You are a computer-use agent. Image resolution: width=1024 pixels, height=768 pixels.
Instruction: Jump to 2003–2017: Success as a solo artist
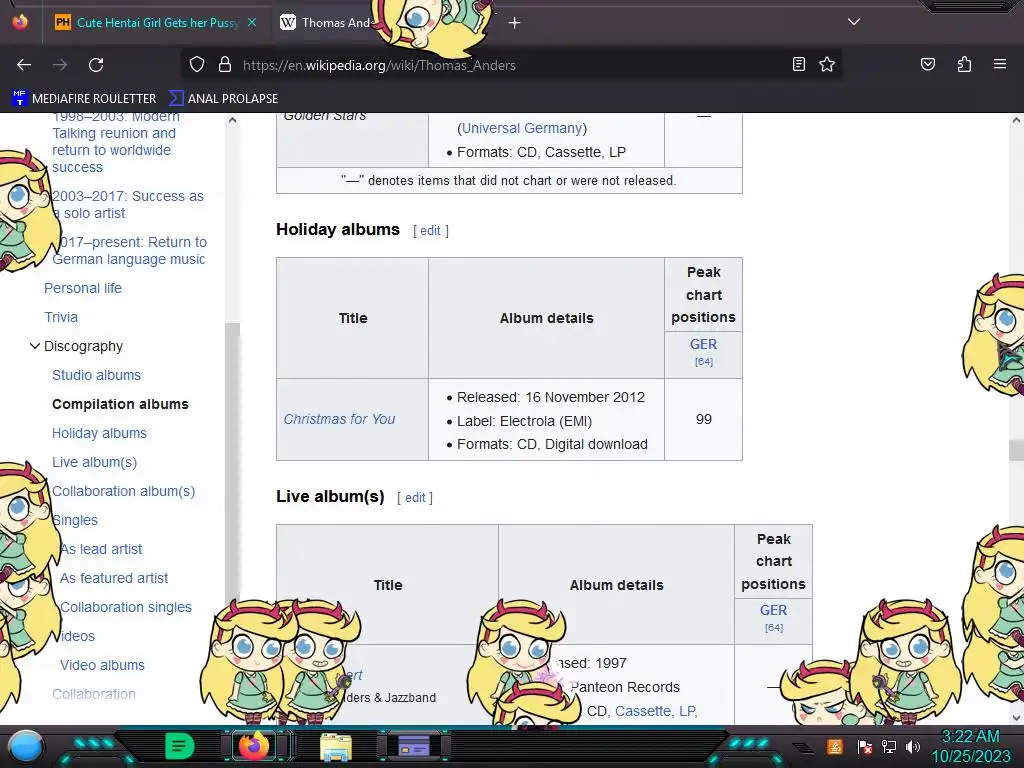[x=128, y=204]
